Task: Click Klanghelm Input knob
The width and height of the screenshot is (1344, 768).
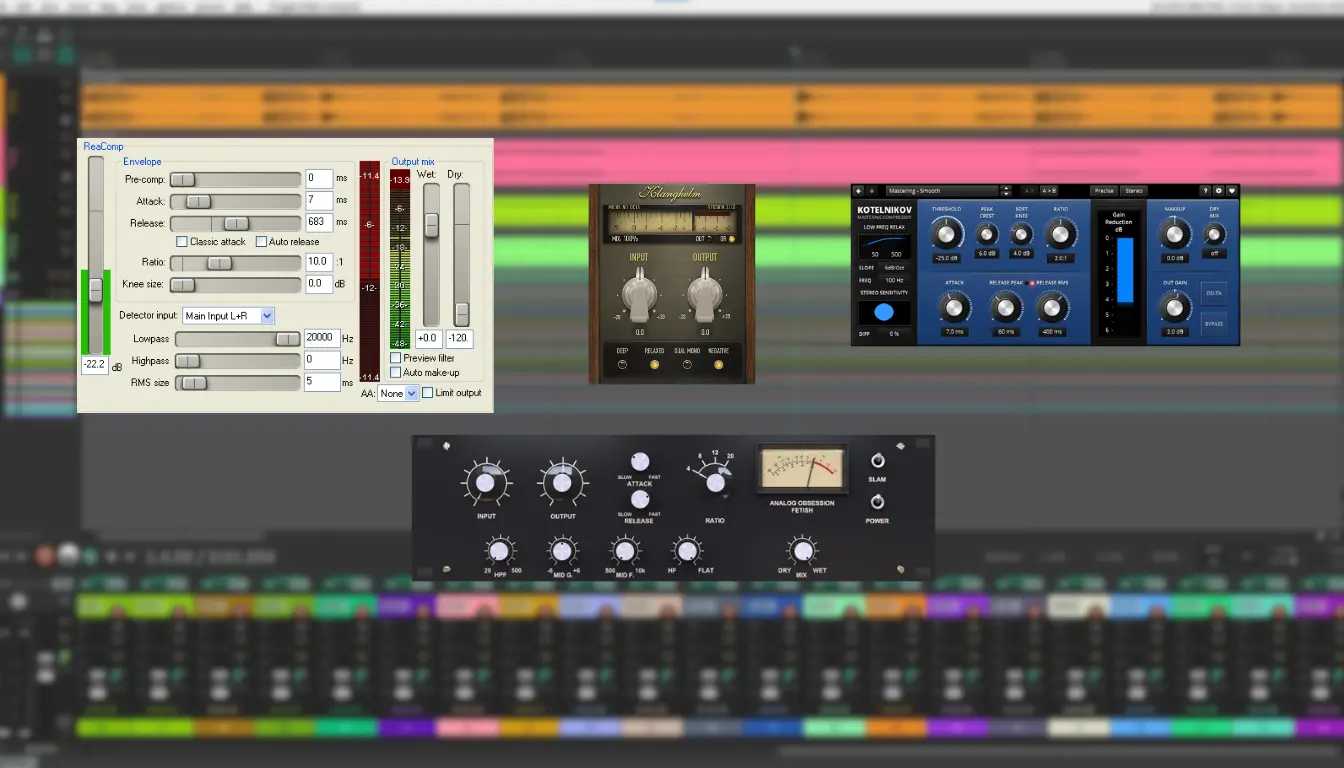Action: click(640, 295)
